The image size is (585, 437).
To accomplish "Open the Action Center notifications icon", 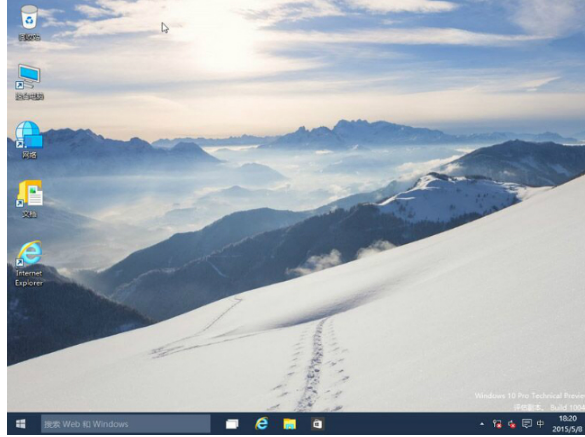I will click(x=526, y=424).
